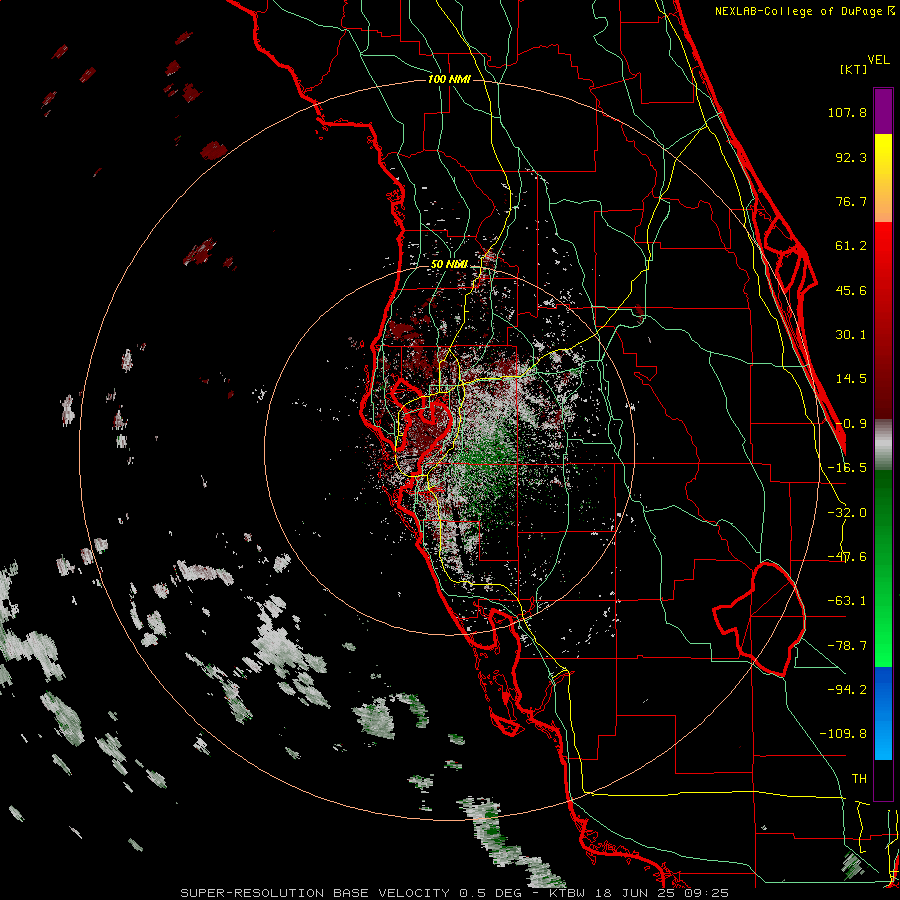Click the -32.0 velocity scale value

[847, 513]
